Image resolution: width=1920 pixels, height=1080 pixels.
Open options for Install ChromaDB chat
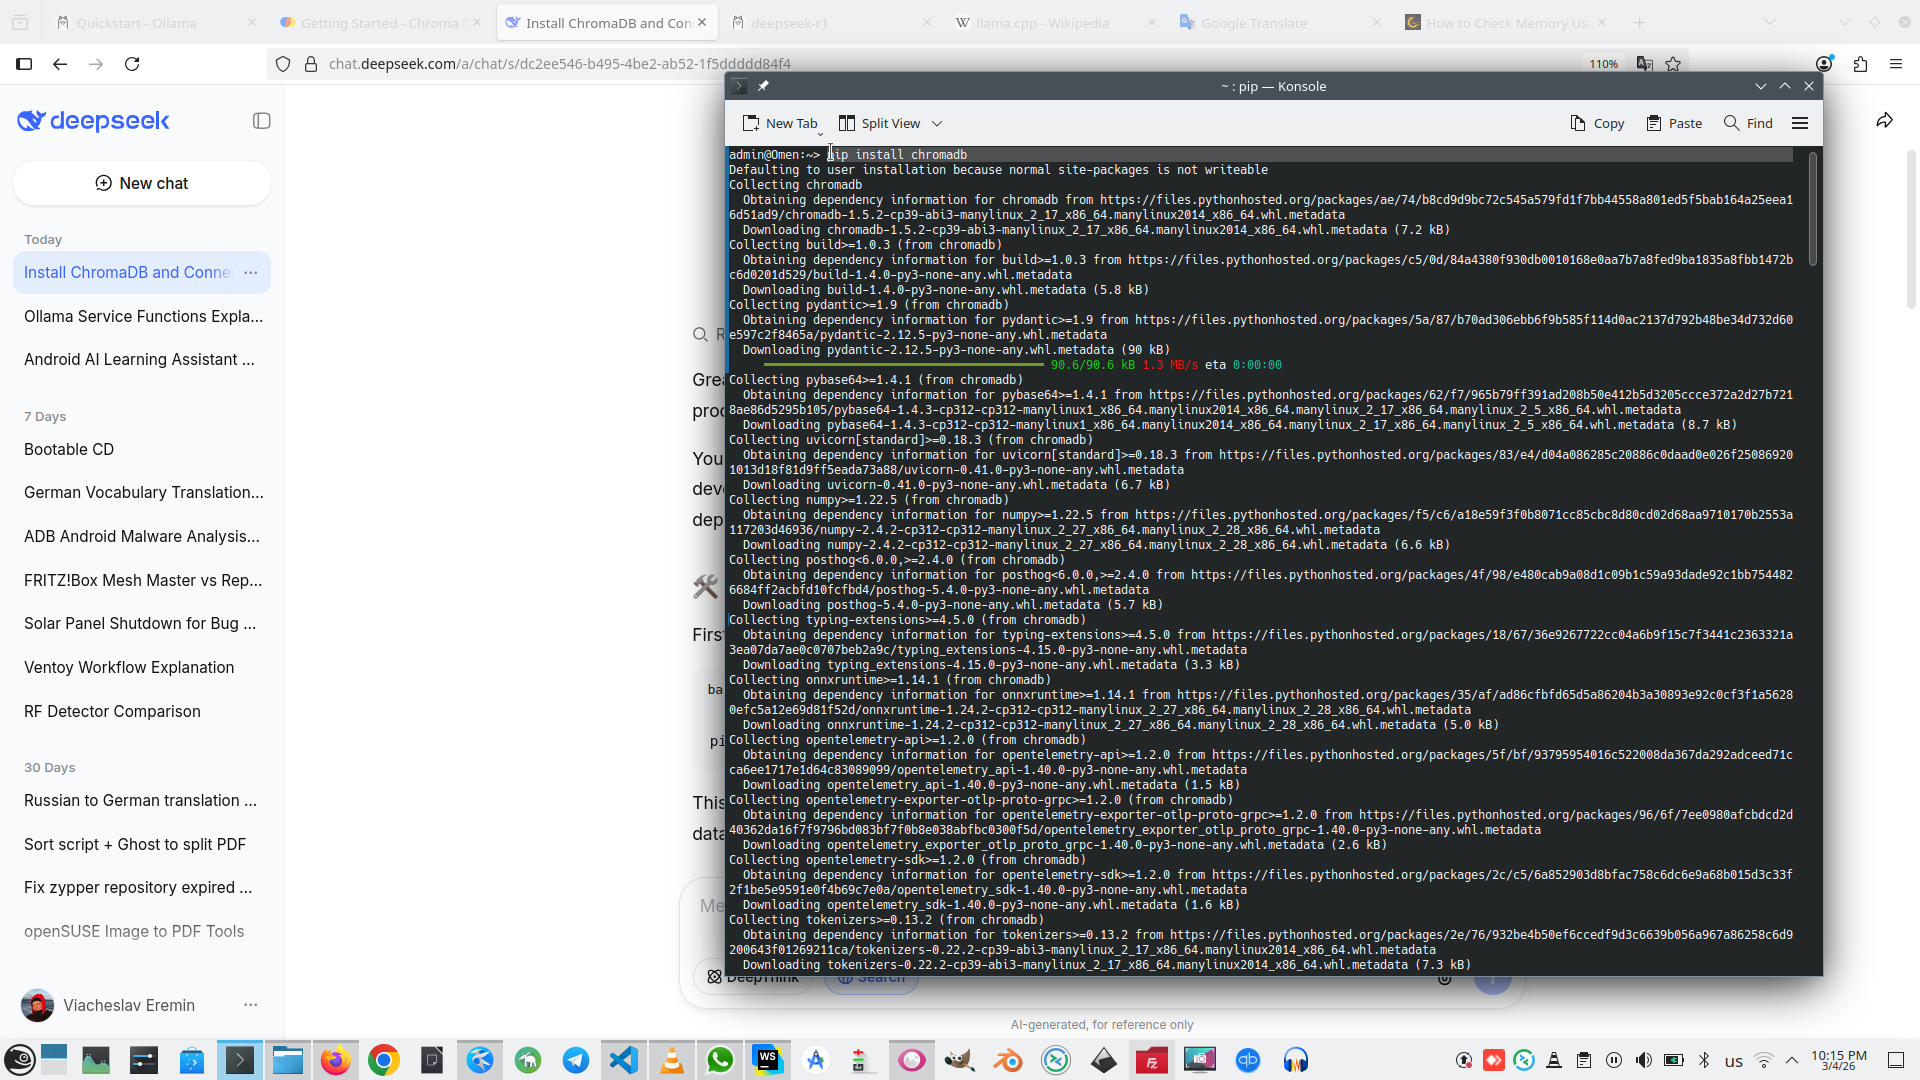[x=251, y=272]
